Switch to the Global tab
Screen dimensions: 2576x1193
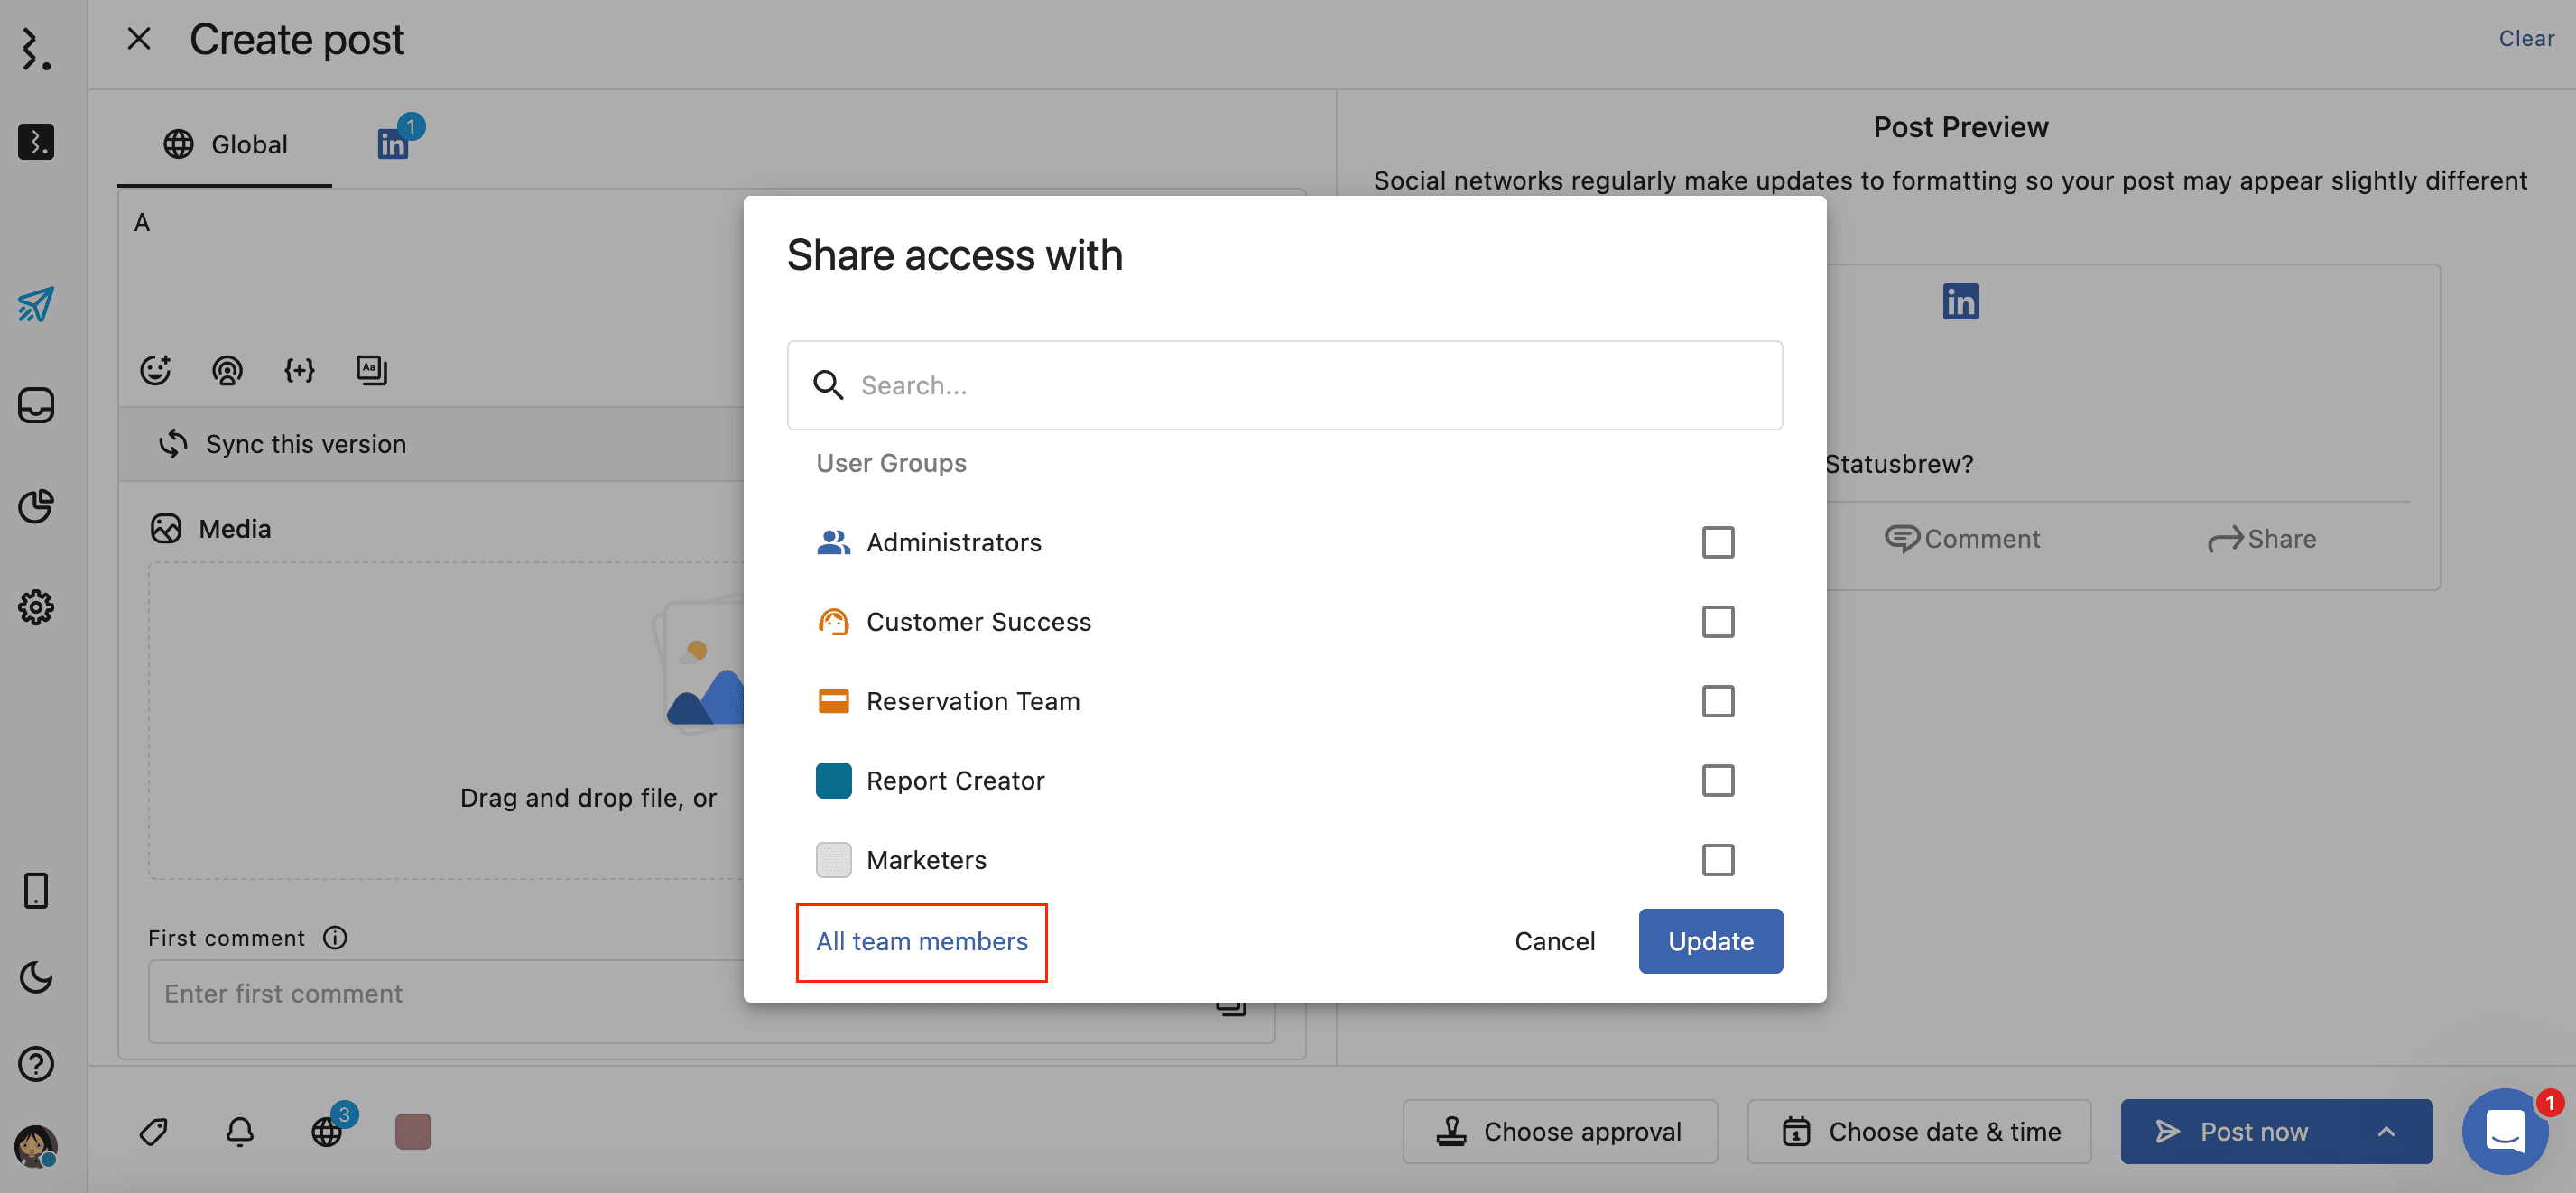click(226, 145)
